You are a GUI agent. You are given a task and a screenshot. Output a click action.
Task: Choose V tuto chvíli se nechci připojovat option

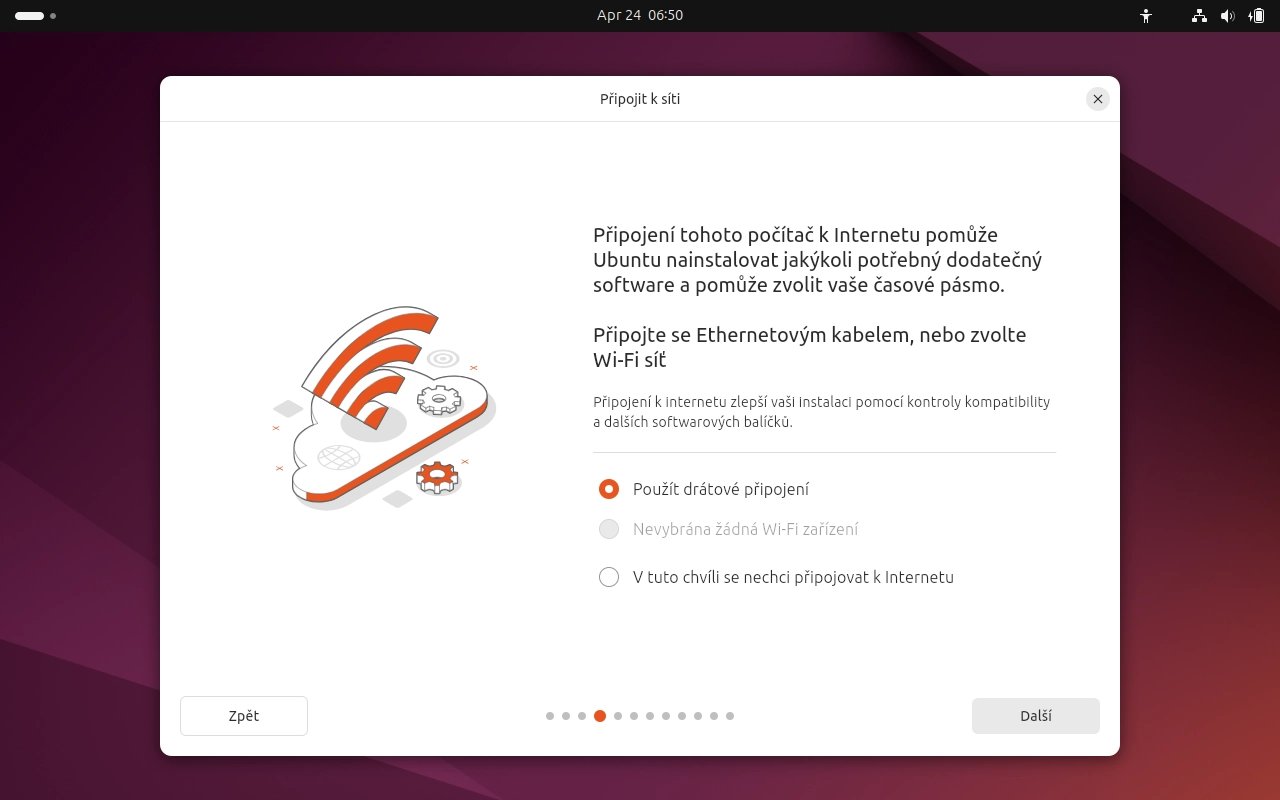(776, 577)
